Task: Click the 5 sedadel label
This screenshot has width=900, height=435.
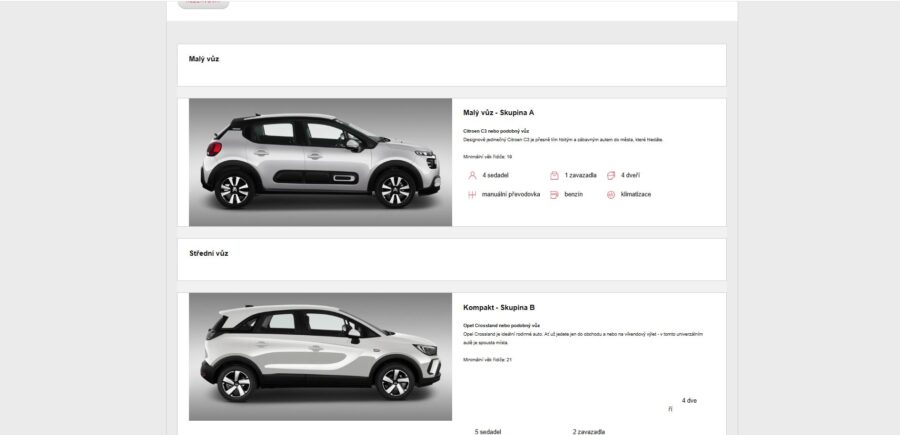Action: [x=488, y=432]
